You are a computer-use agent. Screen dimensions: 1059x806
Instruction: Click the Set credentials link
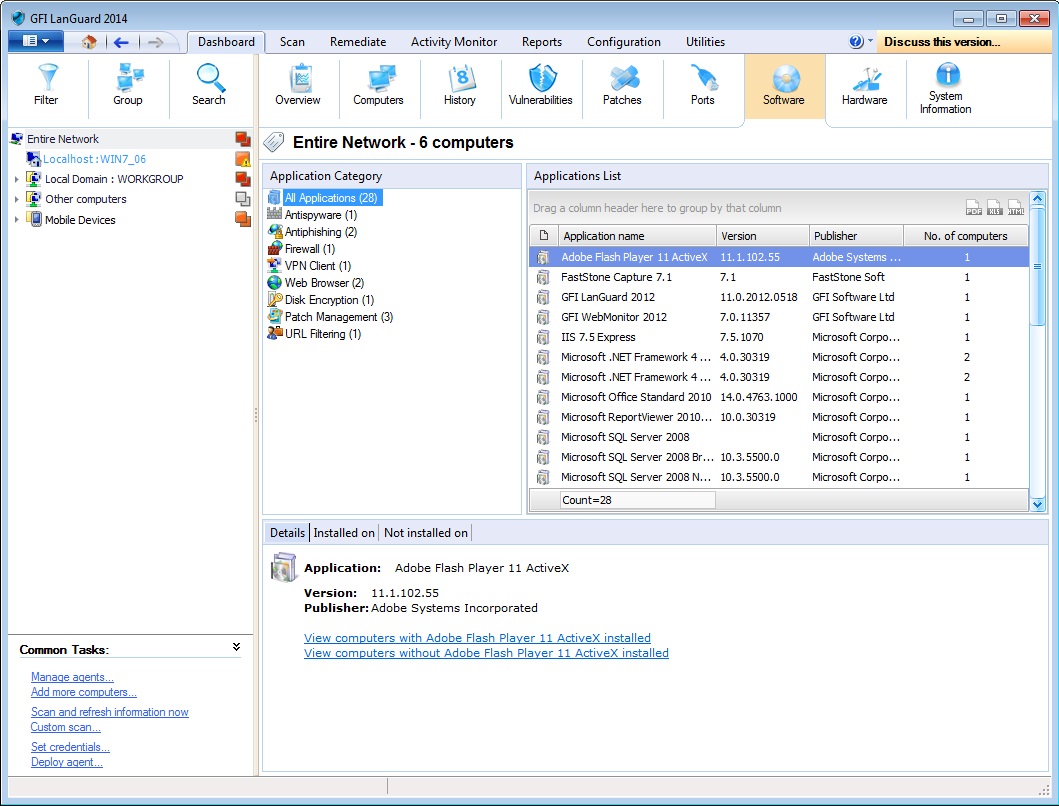[70, 747]
